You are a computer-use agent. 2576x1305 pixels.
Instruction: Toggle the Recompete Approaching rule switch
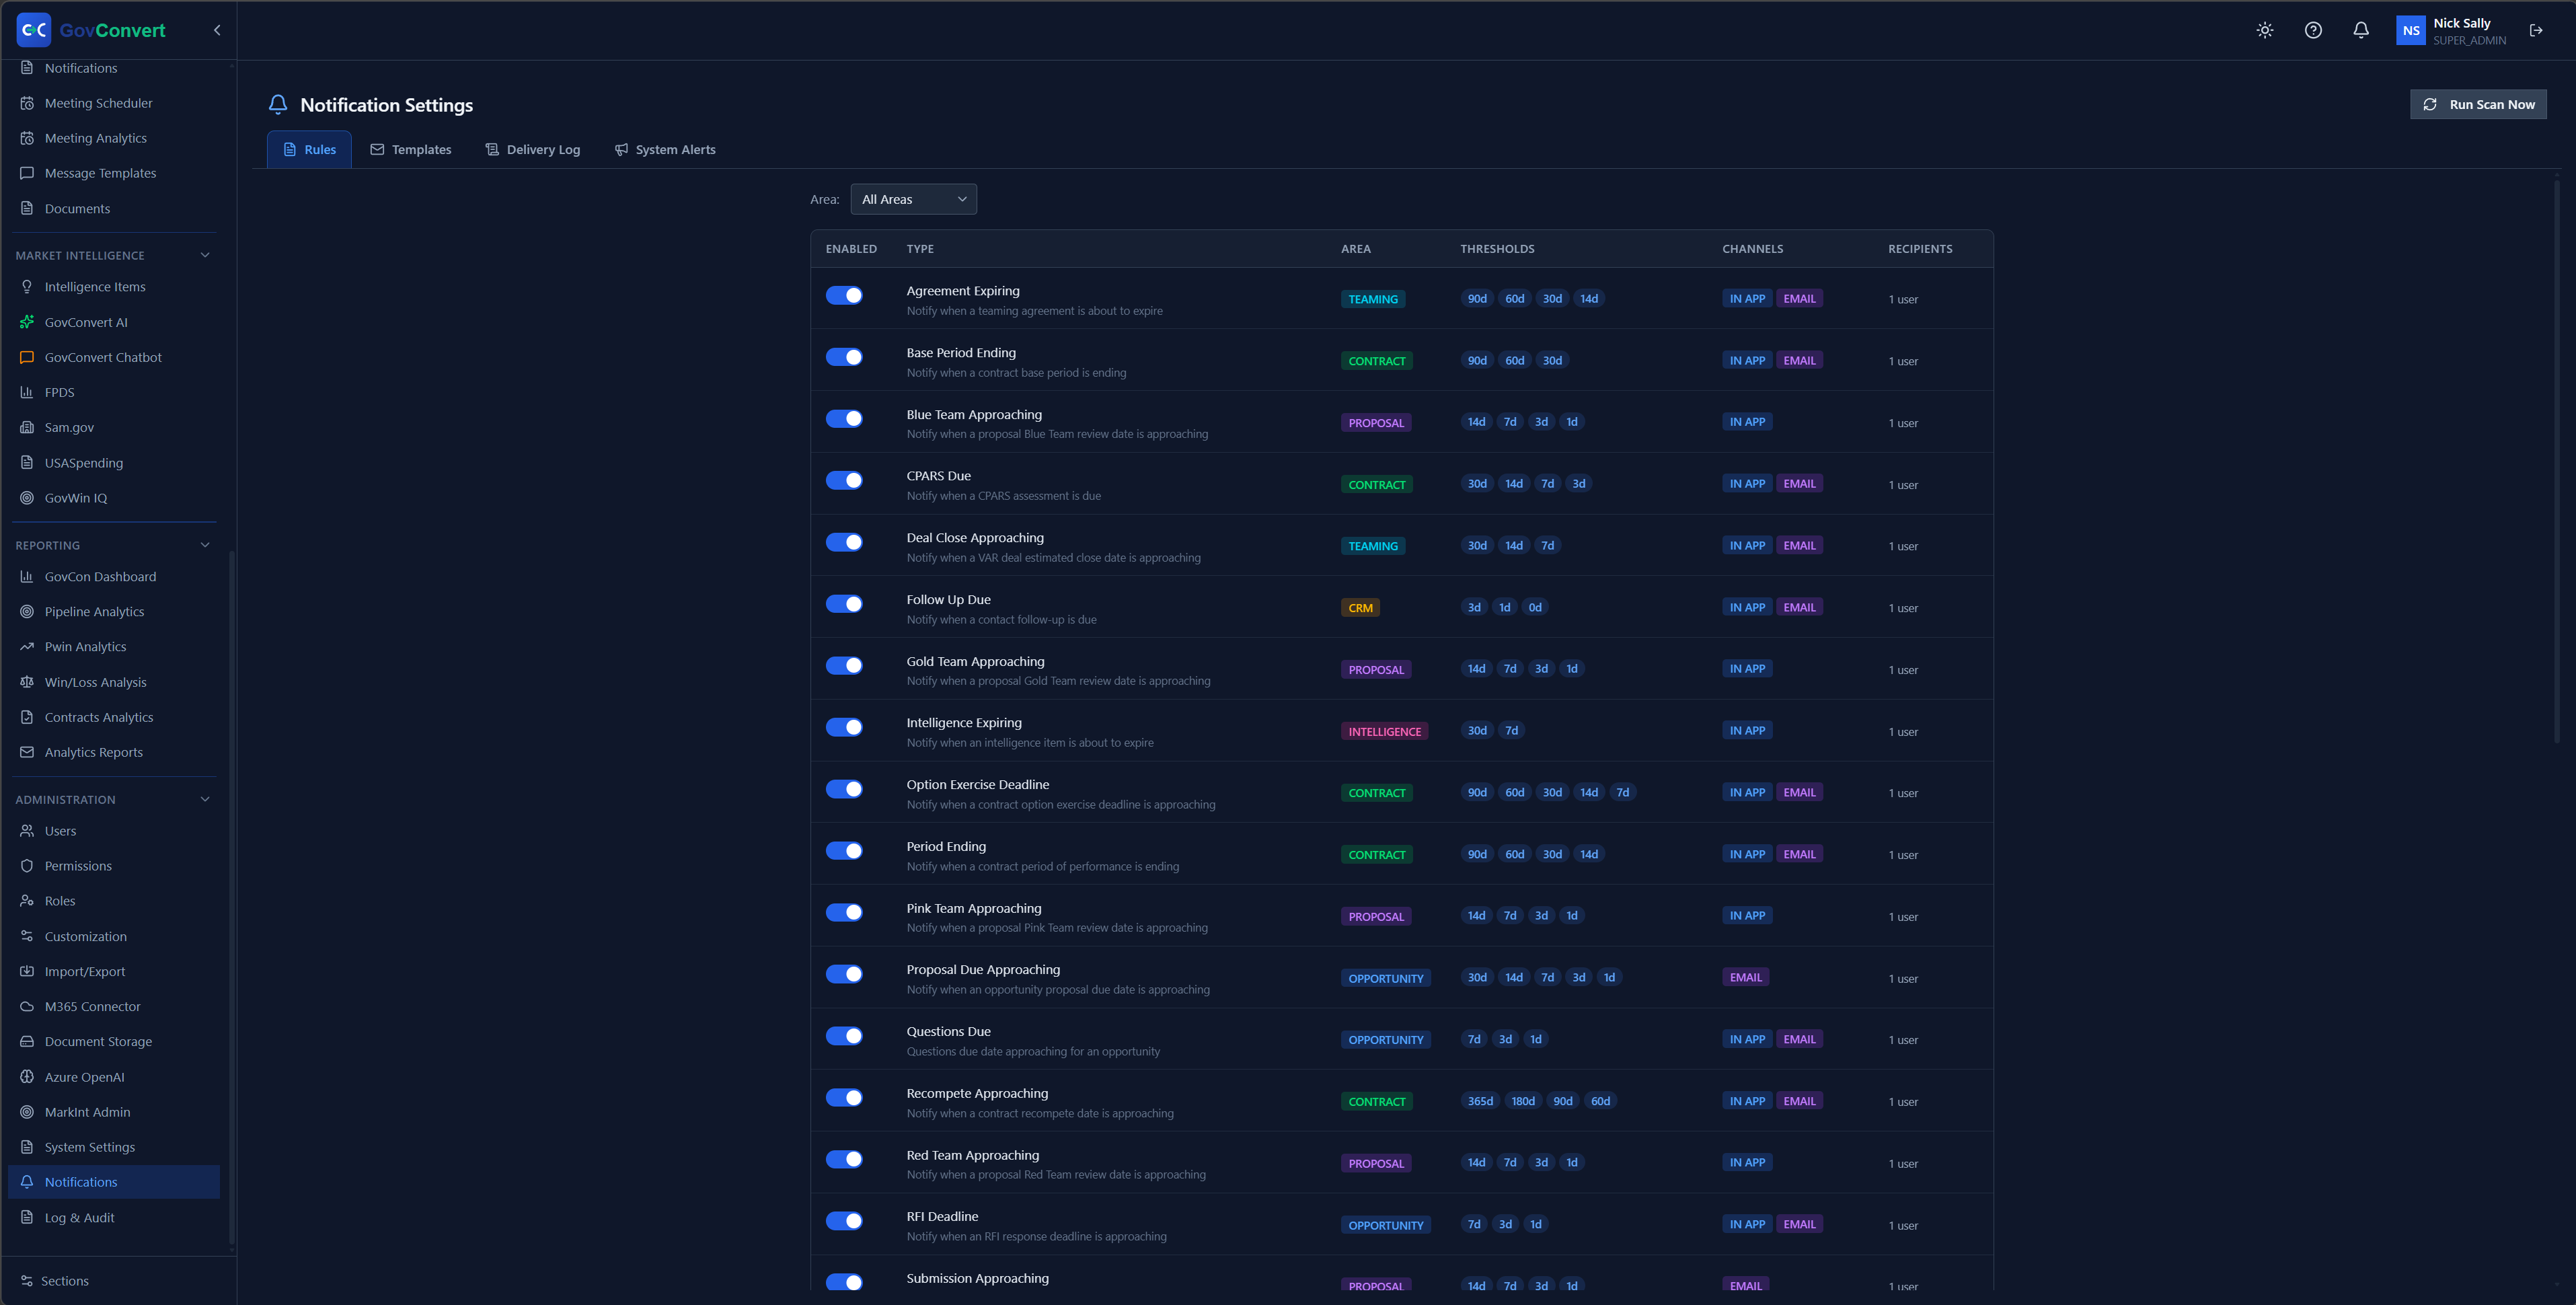coord(844,1097)
